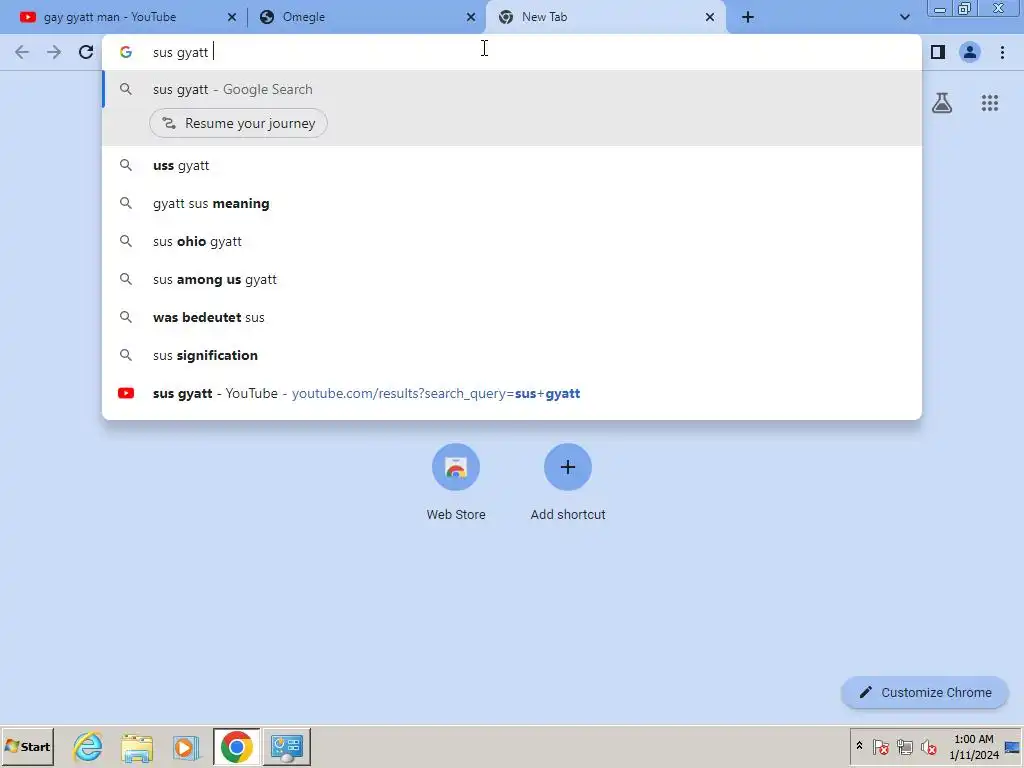Click the search icon beside uss gyatt
The width and height of the screenshot is (1024, 768).
pyautogui.click(x=126, y=166)
